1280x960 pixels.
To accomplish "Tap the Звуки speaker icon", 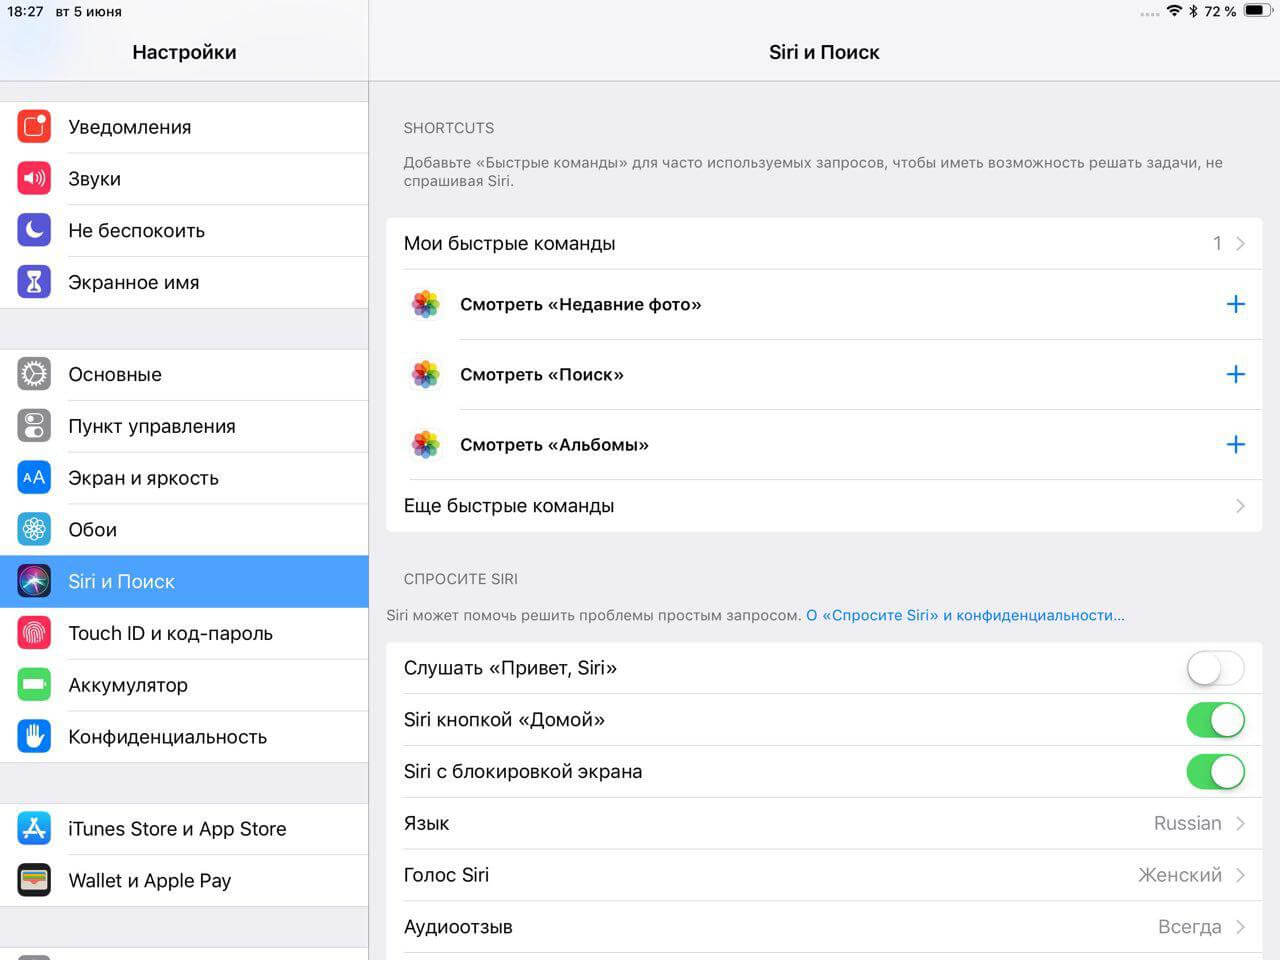I will (x=34, y=179).
